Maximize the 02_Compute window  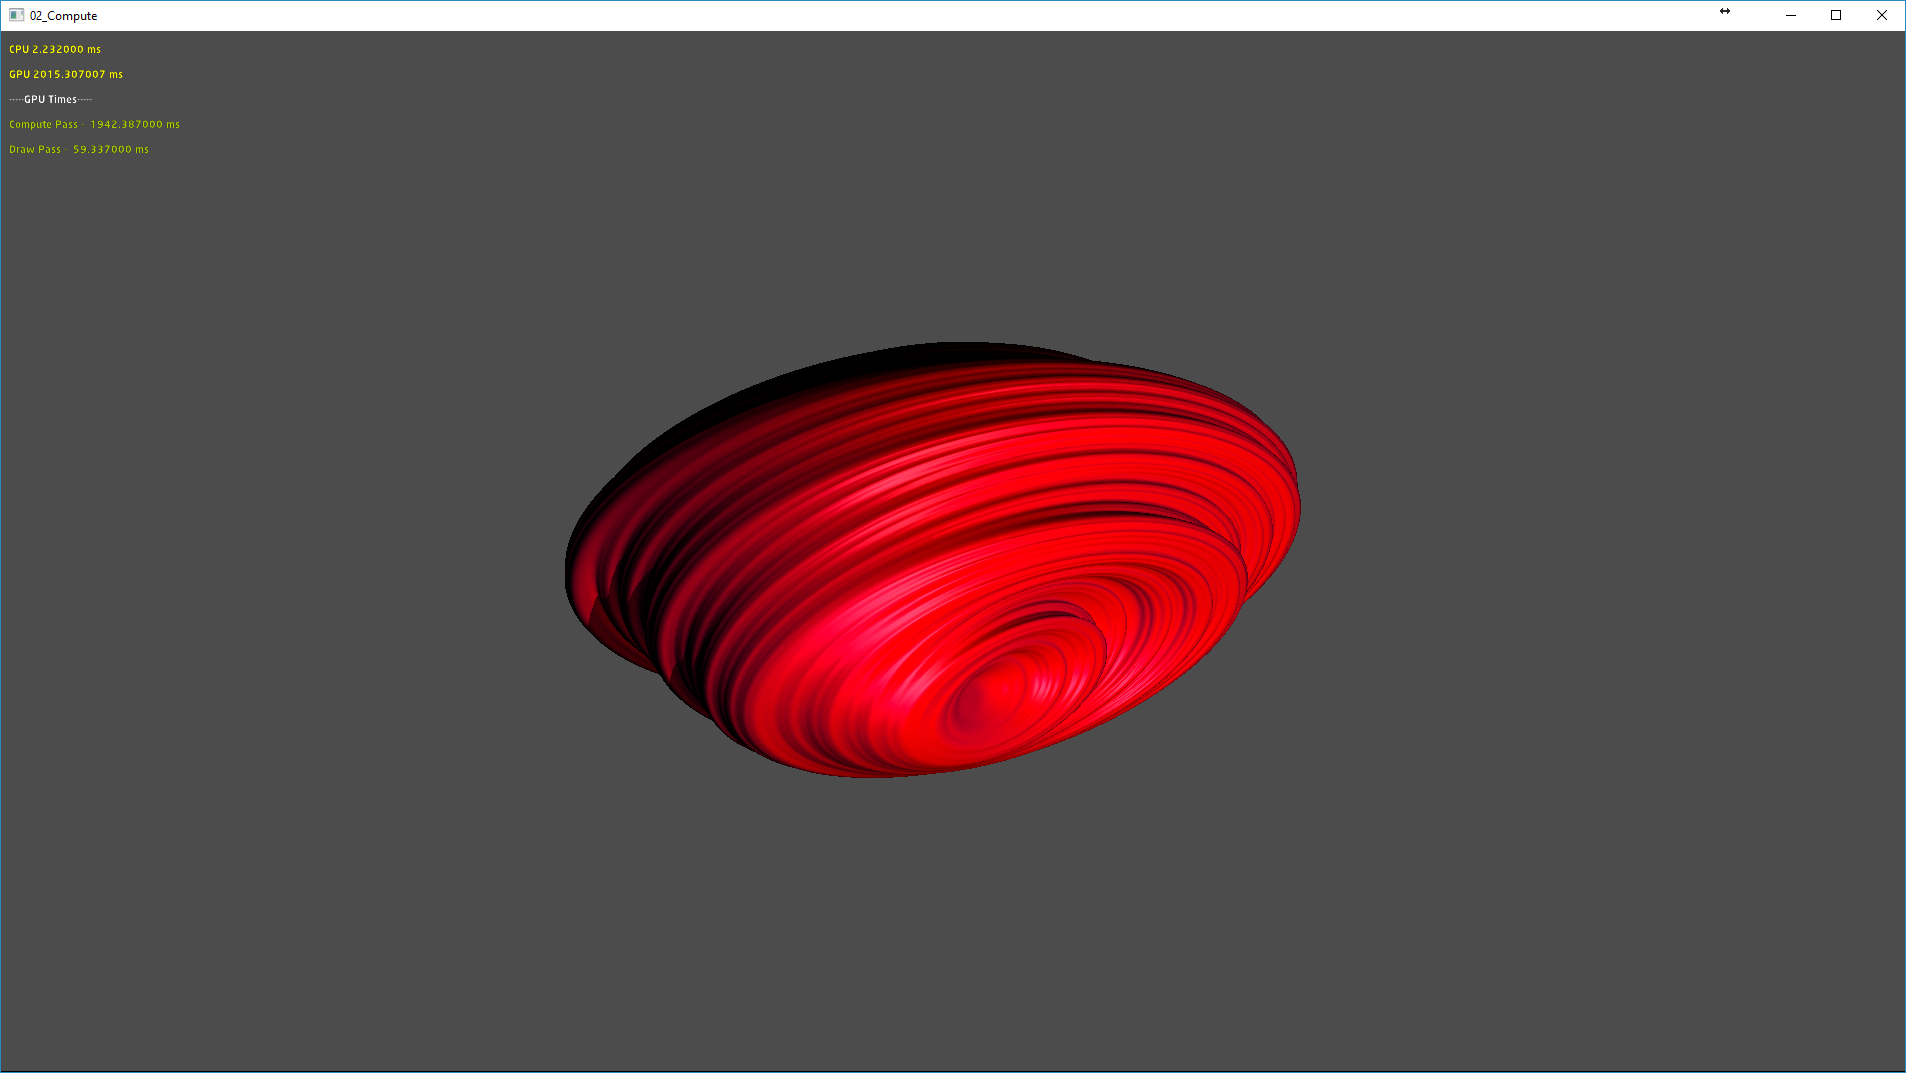(x=1836, y=15)
